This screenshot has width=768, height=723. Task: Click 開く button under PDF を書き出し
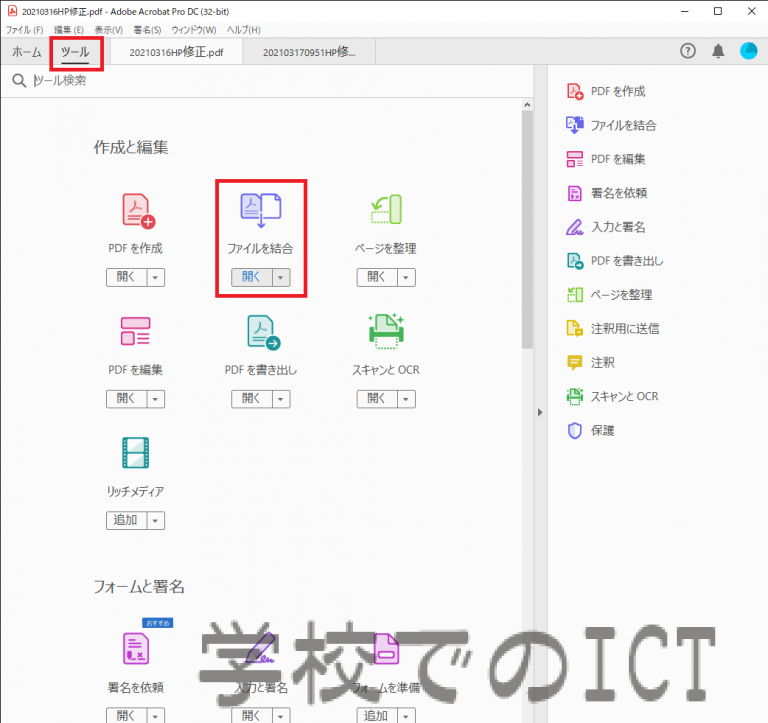point(252,399)
